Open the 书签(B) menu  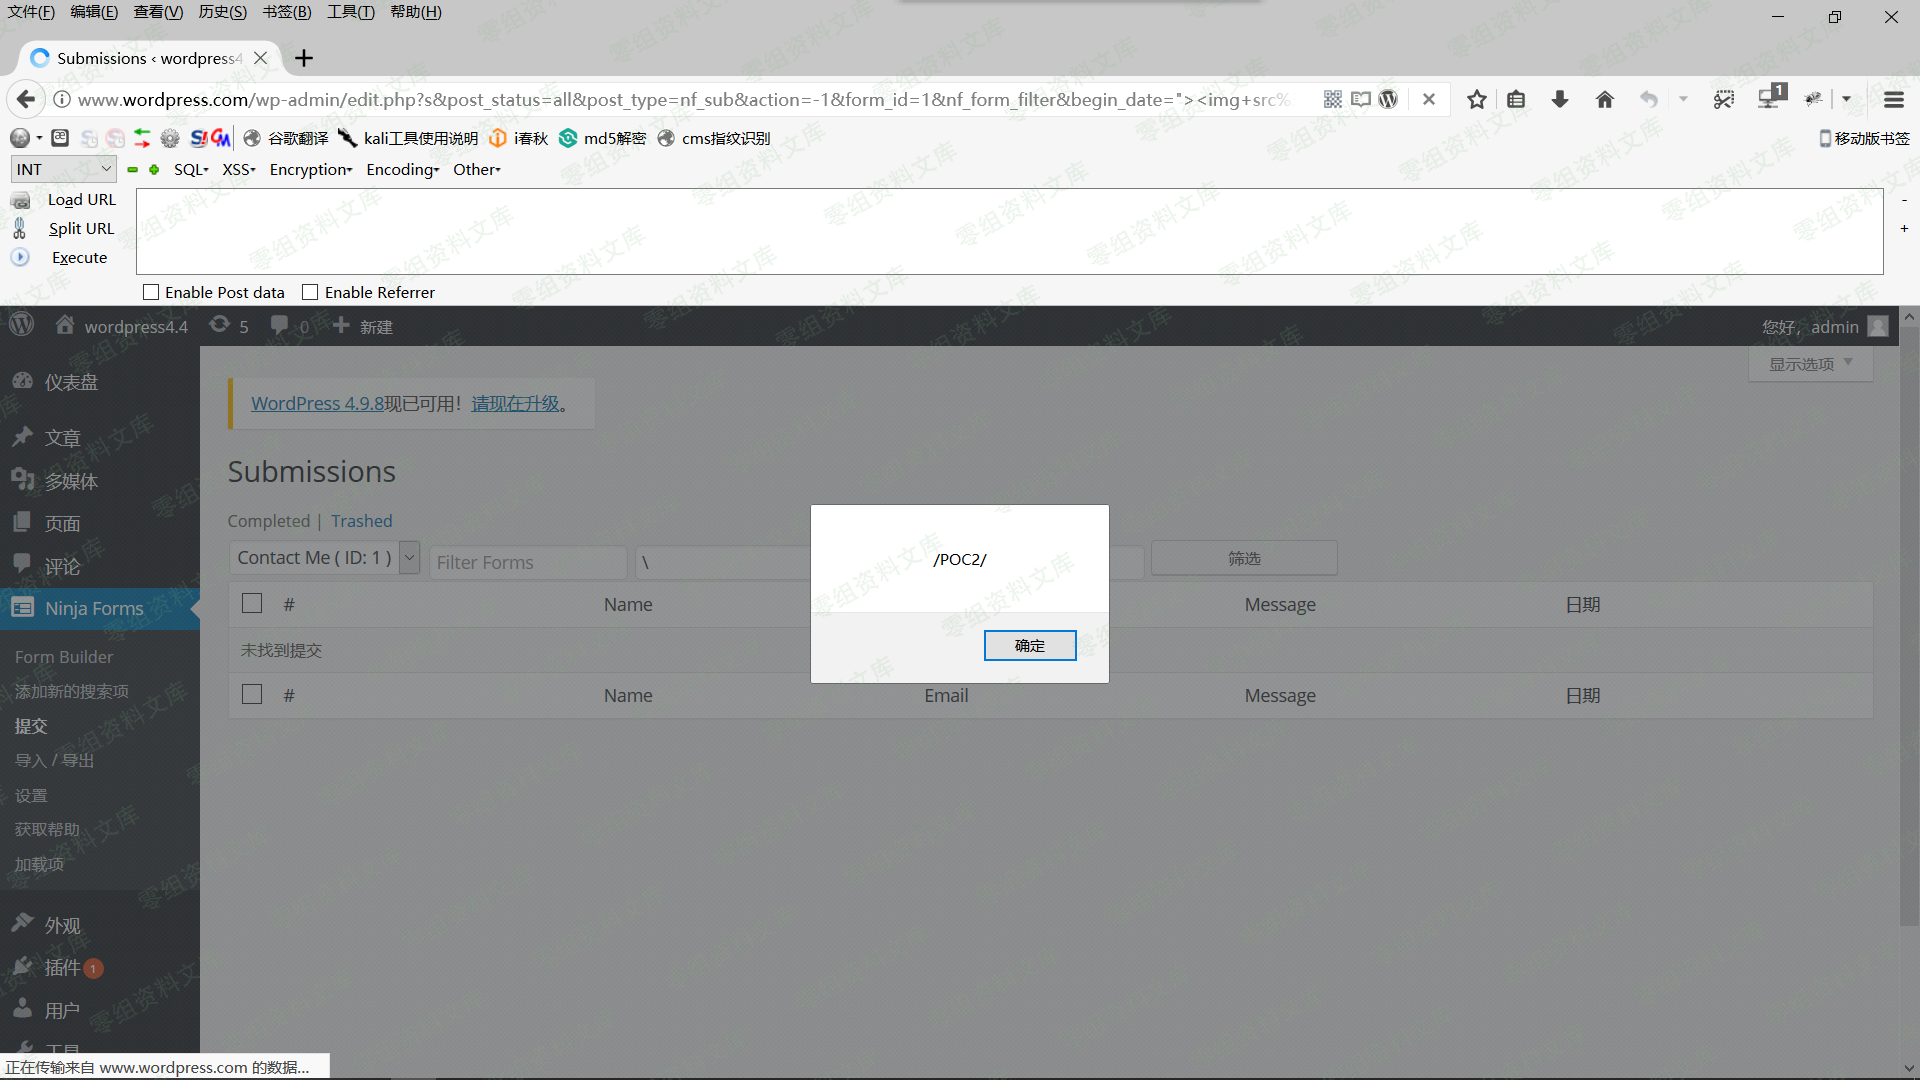[x=286, y=12]
